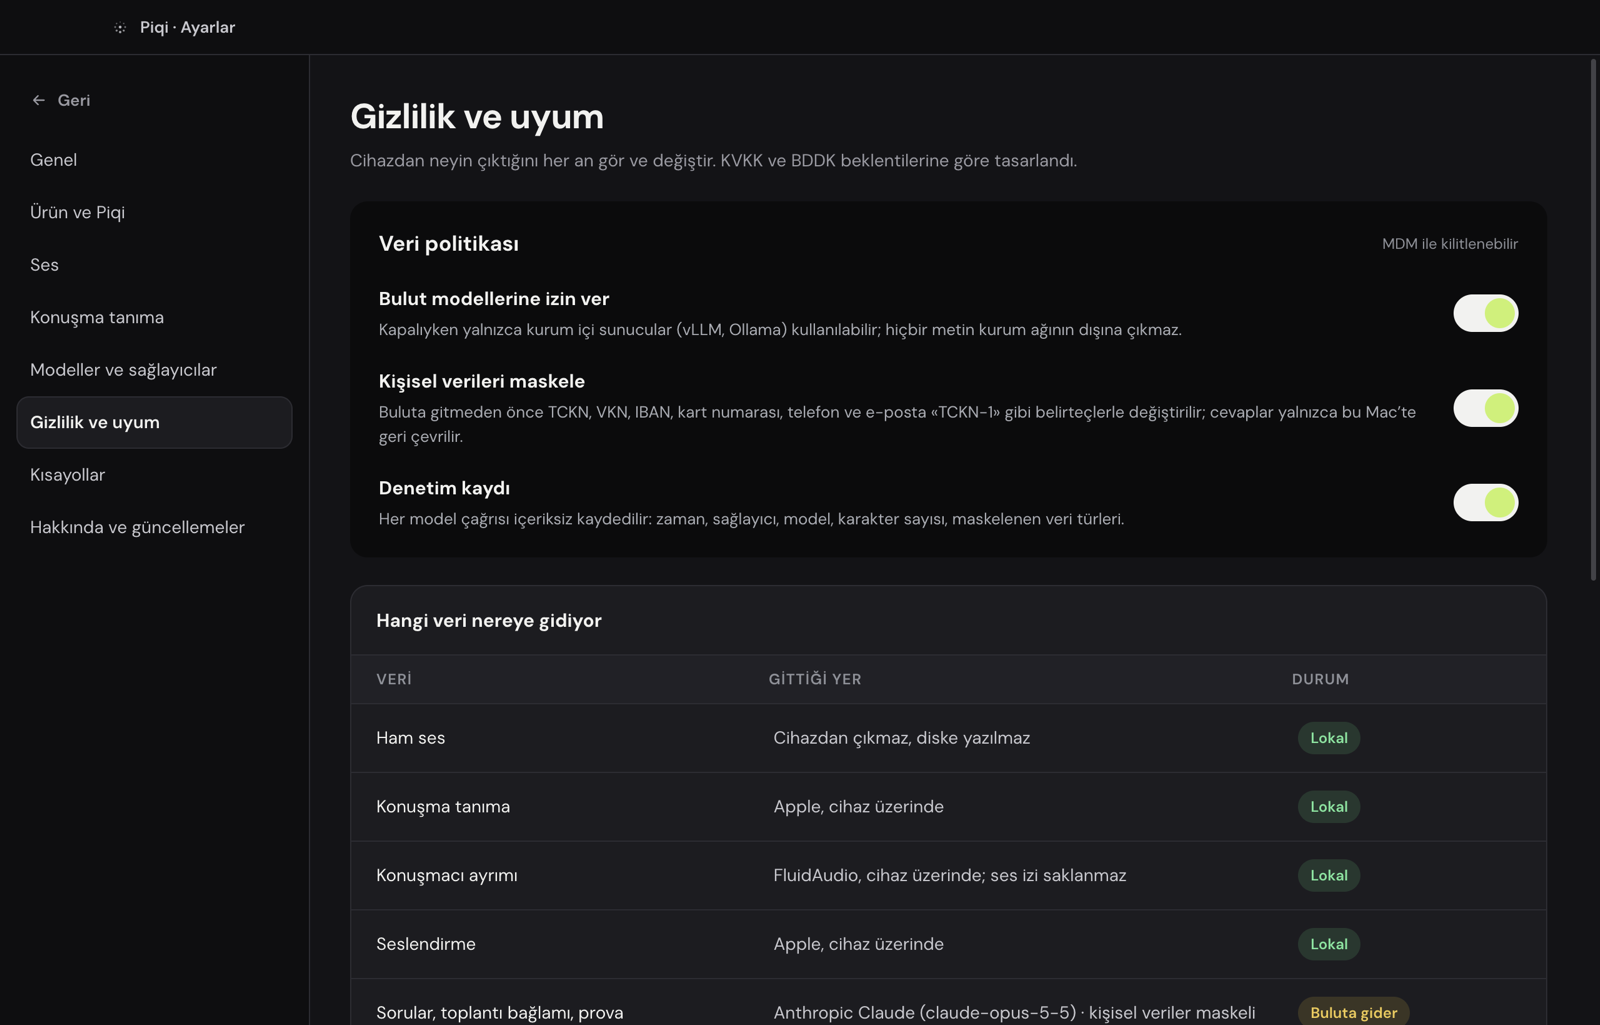The width and height of the screenshot is (1600, 1025).
Task: Select the Ham ses row label
Action: tap(411, 738)
